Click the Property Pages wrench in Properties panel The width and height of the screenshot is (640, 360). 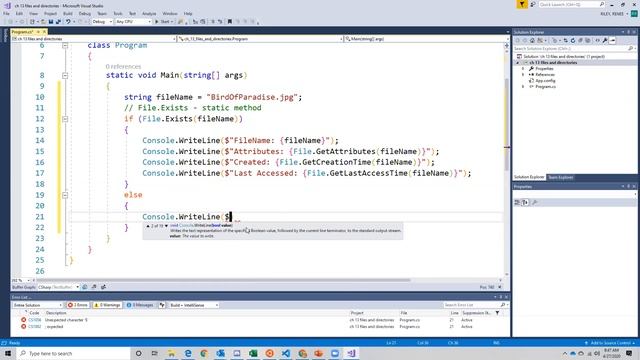(x=534, y=202)
